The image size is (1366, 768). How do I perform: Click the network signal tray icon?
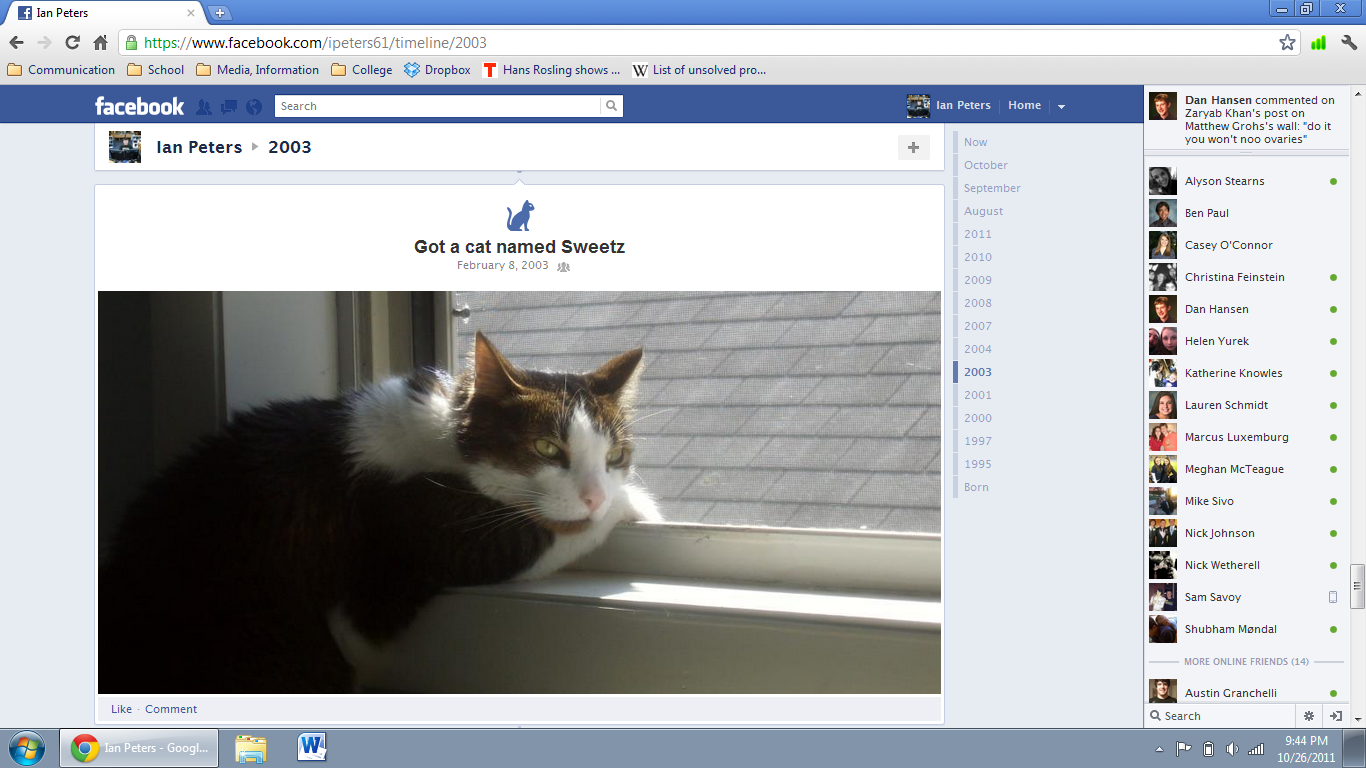pyautogui.click(x=1256, y=749)
